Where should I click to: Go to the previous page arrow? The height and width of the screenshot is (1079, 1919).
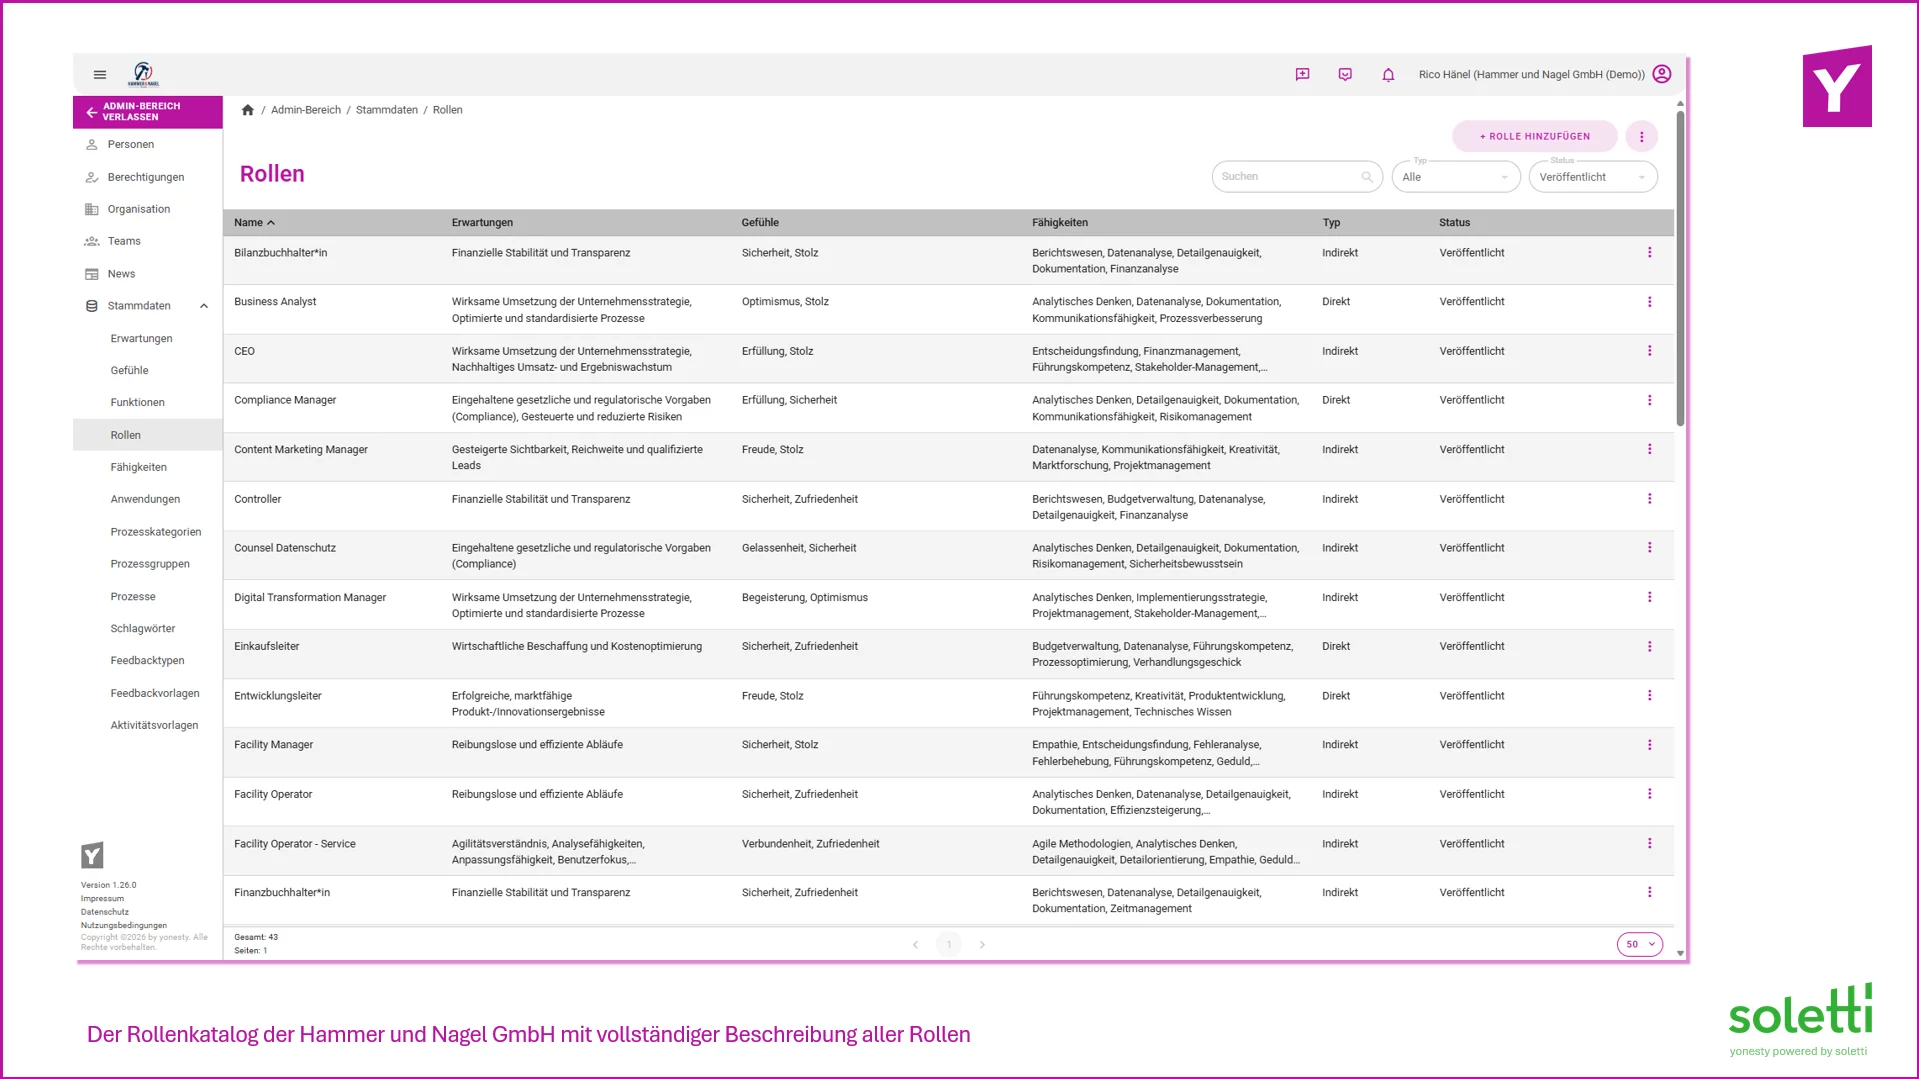(x=915, y=945)
